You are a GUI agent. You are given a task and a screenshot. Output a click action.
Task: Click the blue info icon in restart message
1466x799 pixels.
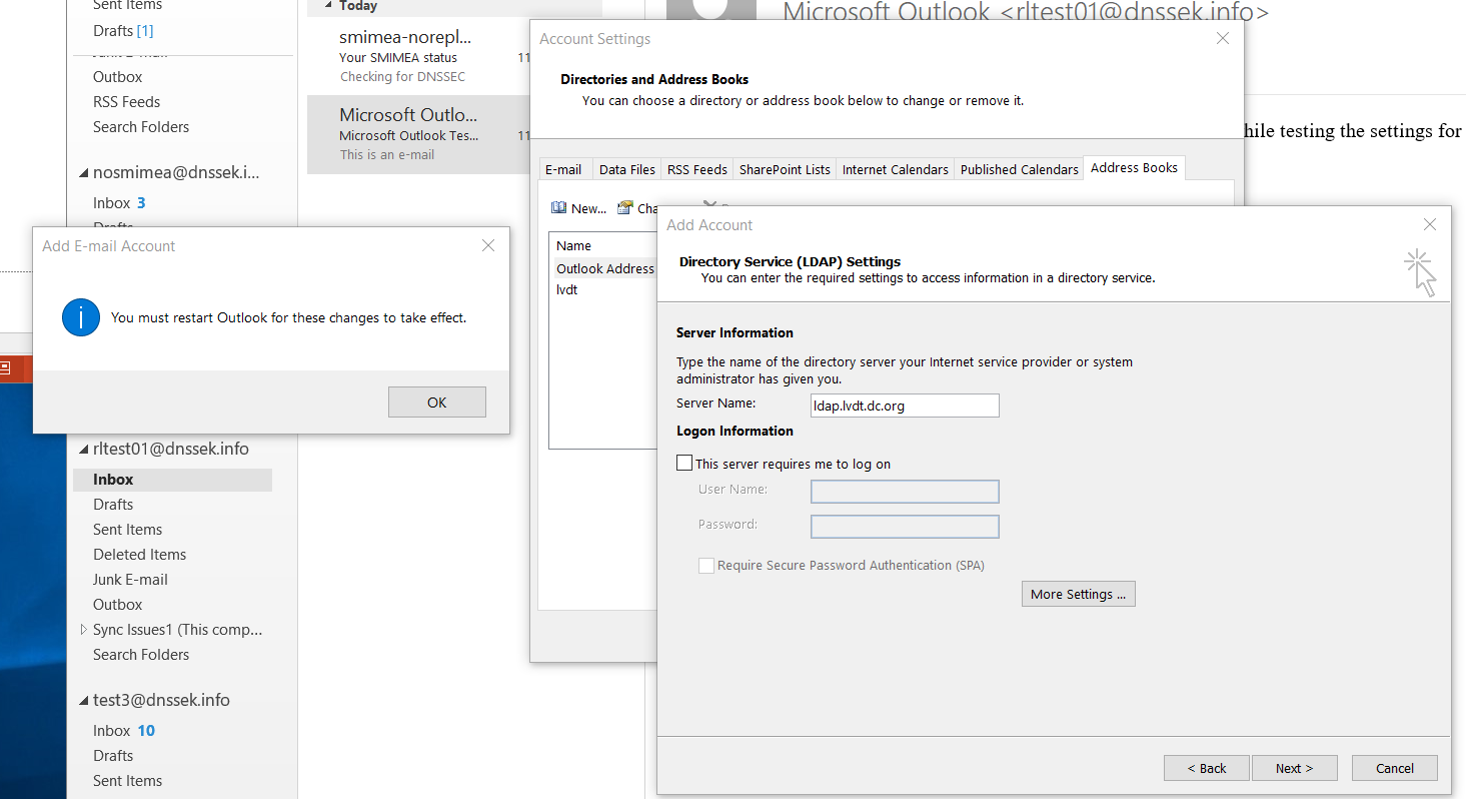81,318
